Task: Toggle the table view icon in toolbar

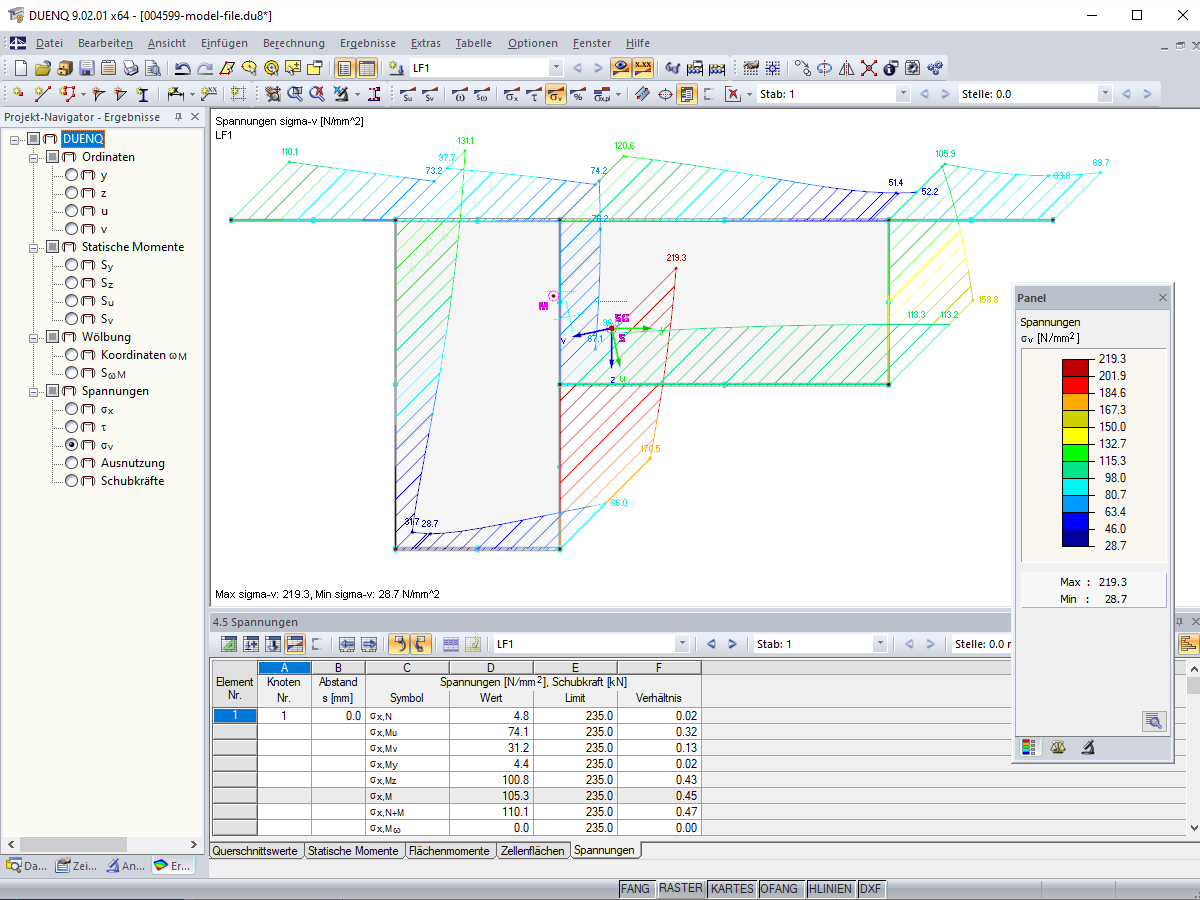Action: click(366, 68)
